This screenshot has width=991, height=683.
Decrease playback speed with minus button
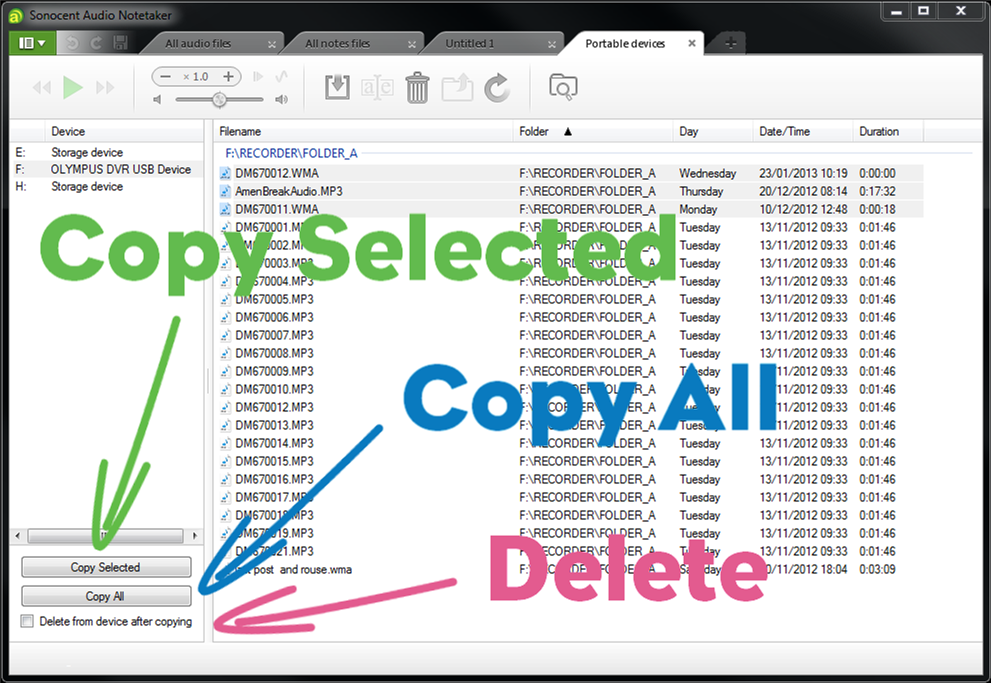tap(166, 76)
